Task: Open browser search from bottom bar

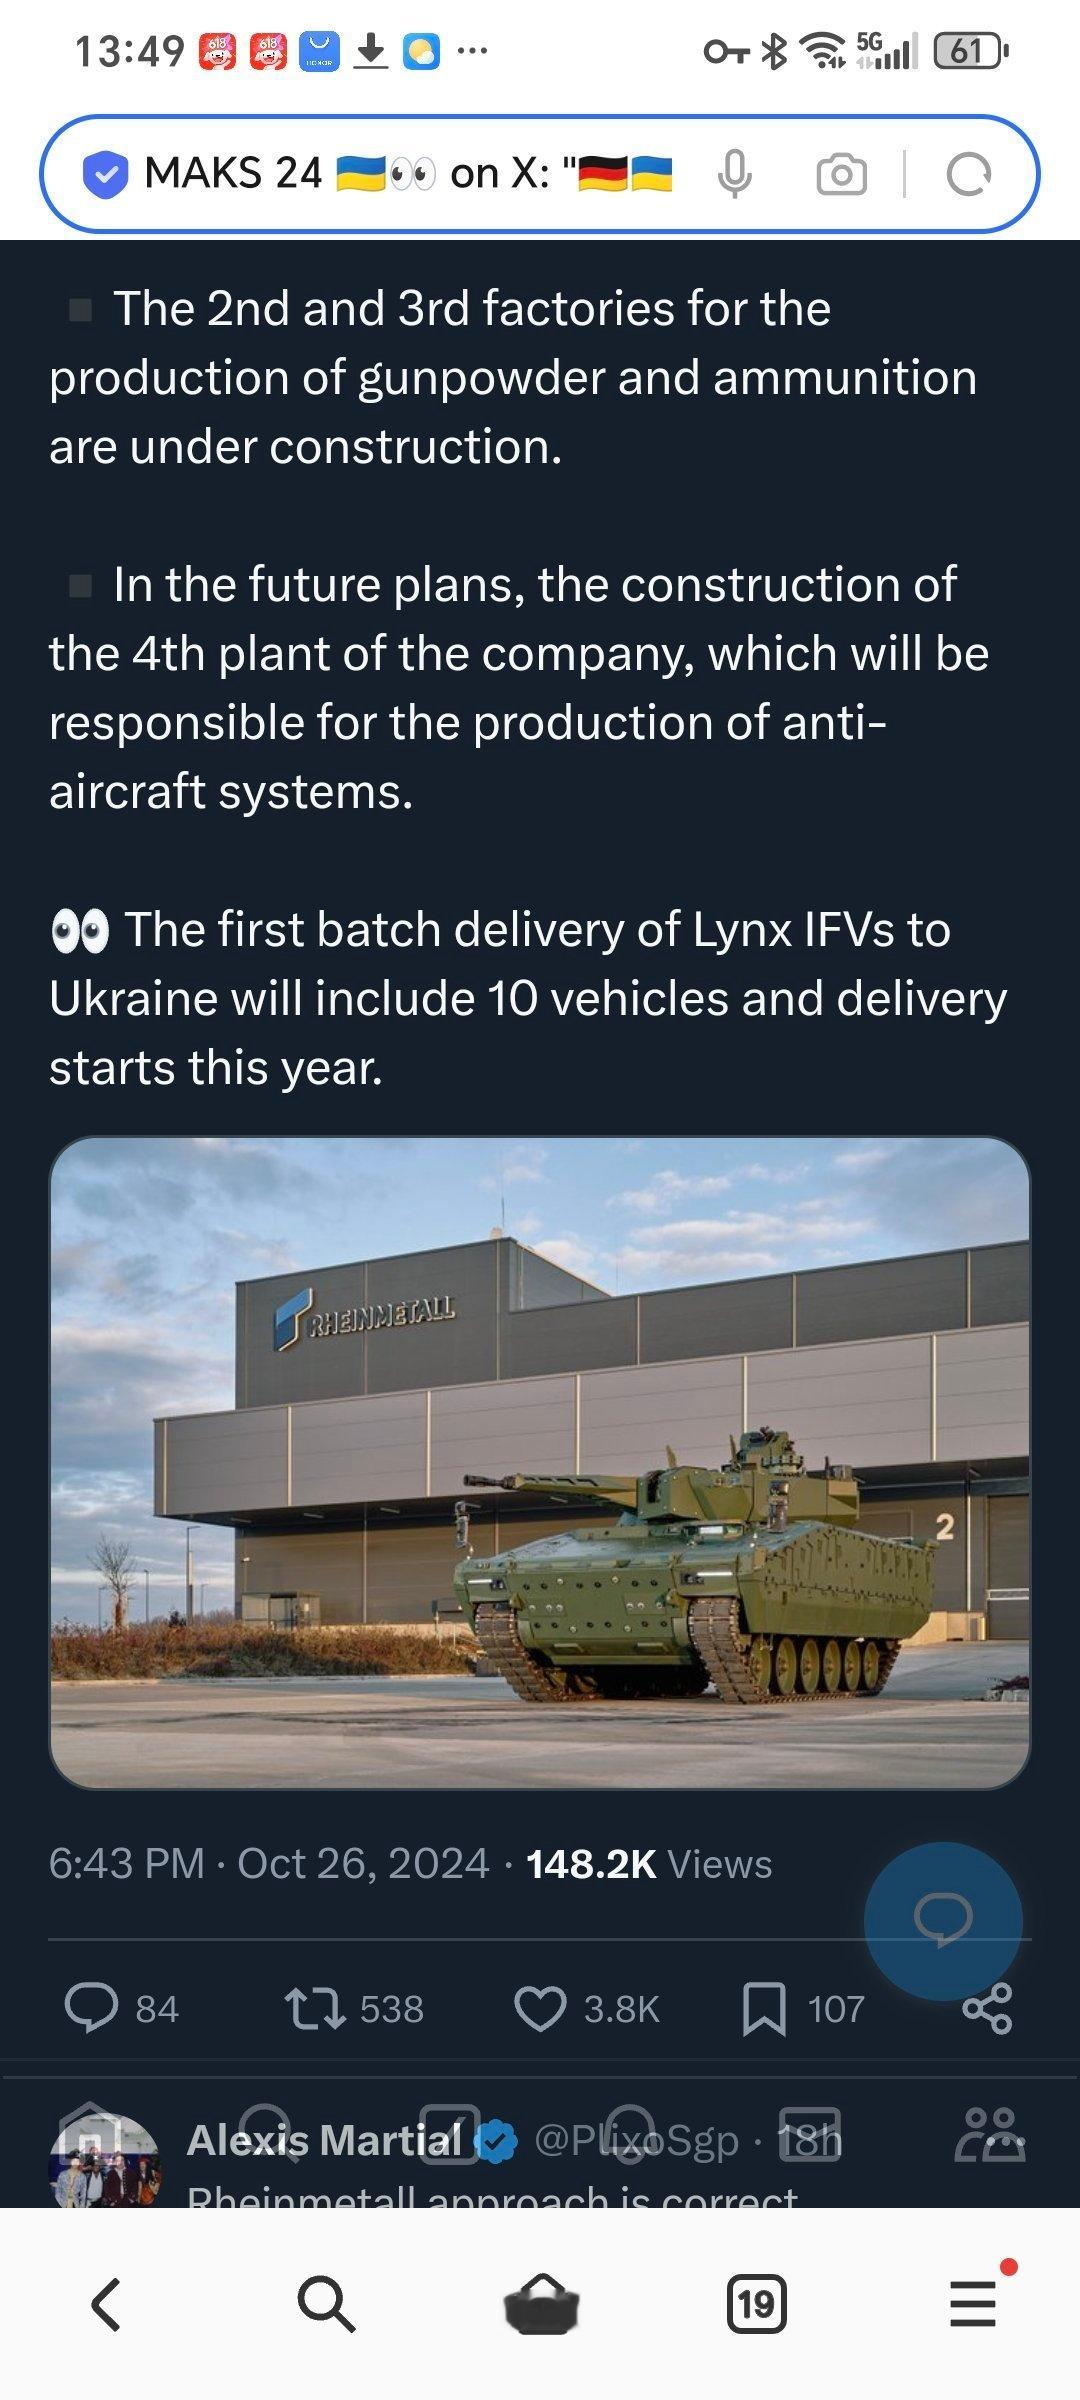Action: (325, 2305)
